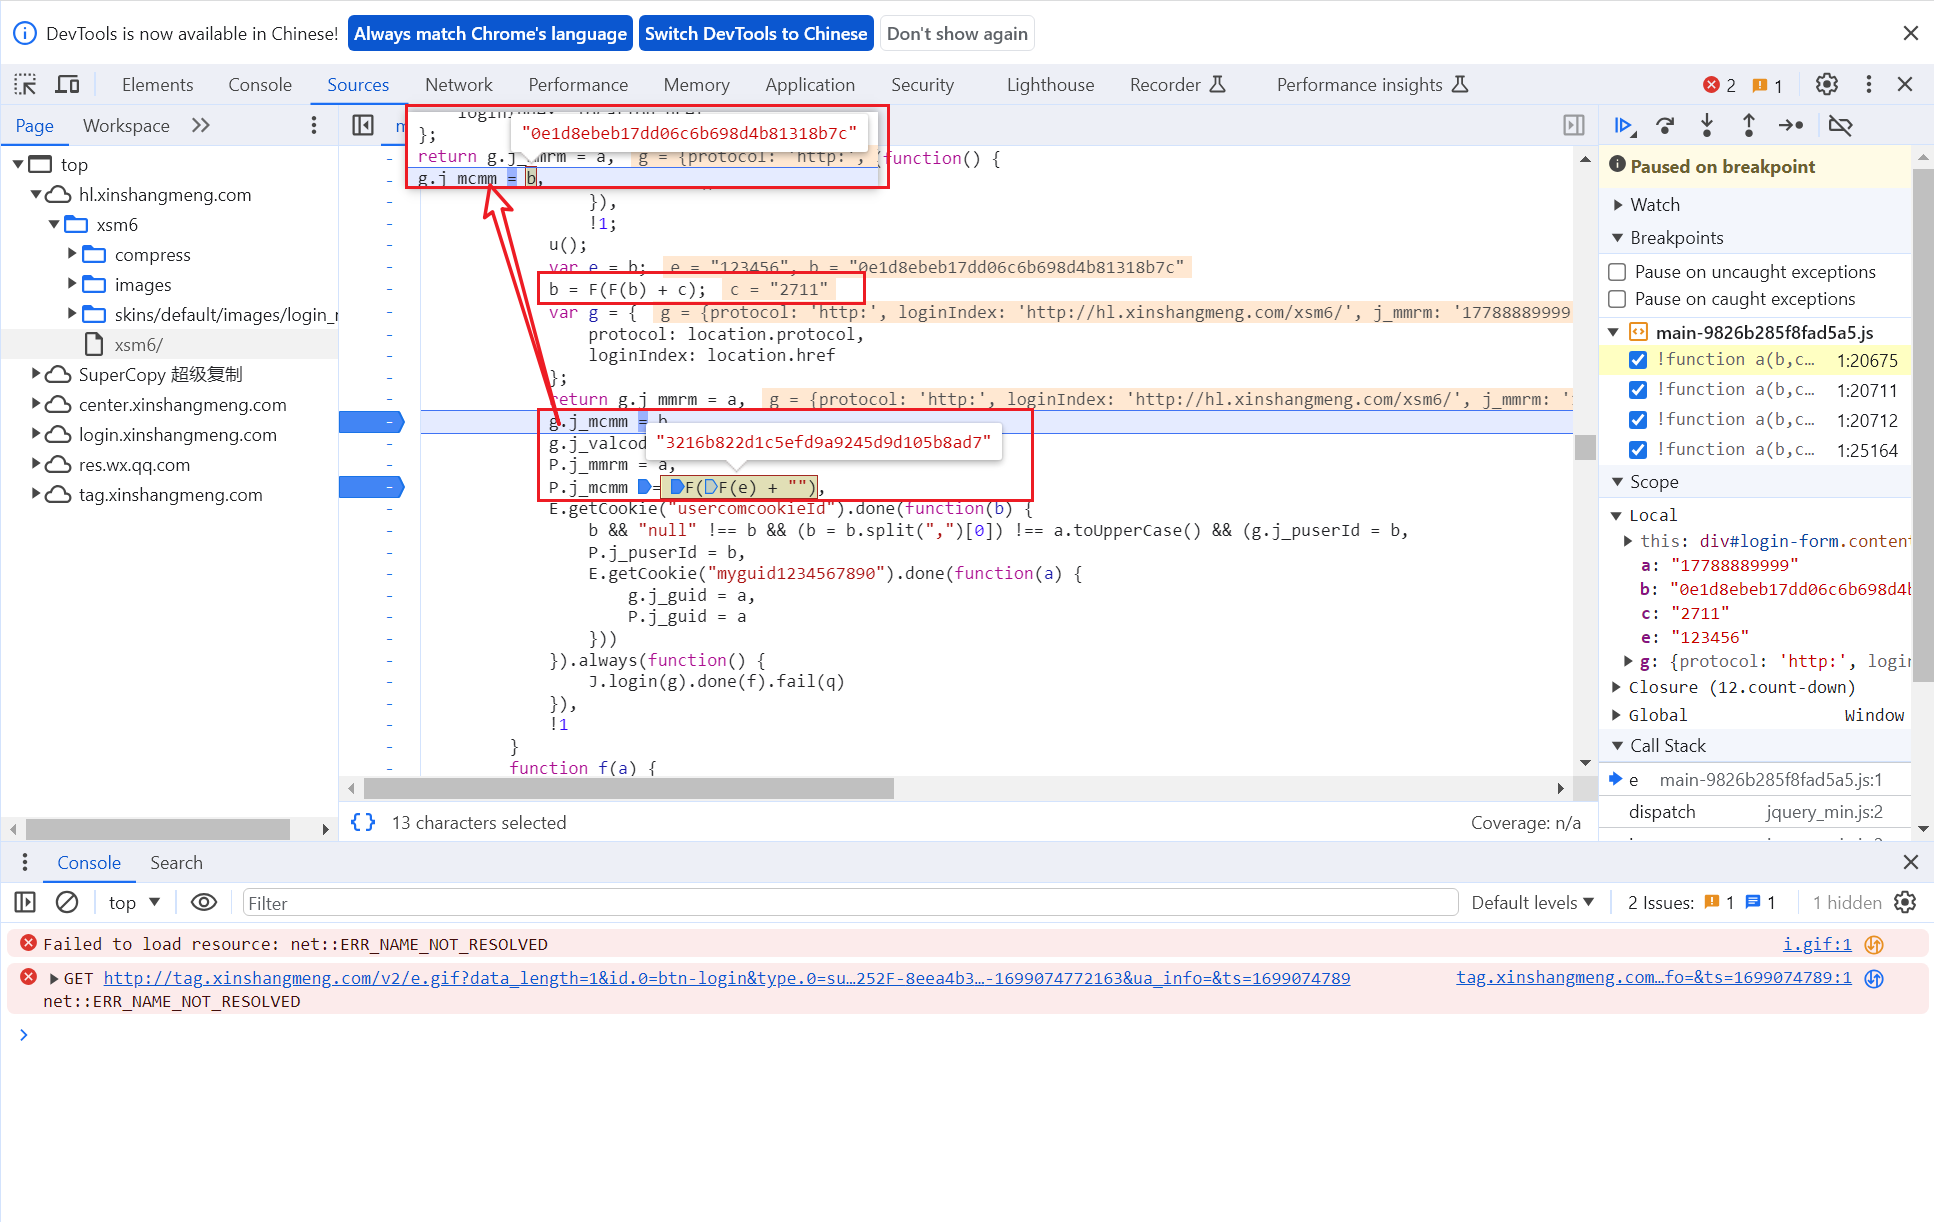Clear the console output
Screen dimensions: 1934x1222
click(x=67, y=902)
